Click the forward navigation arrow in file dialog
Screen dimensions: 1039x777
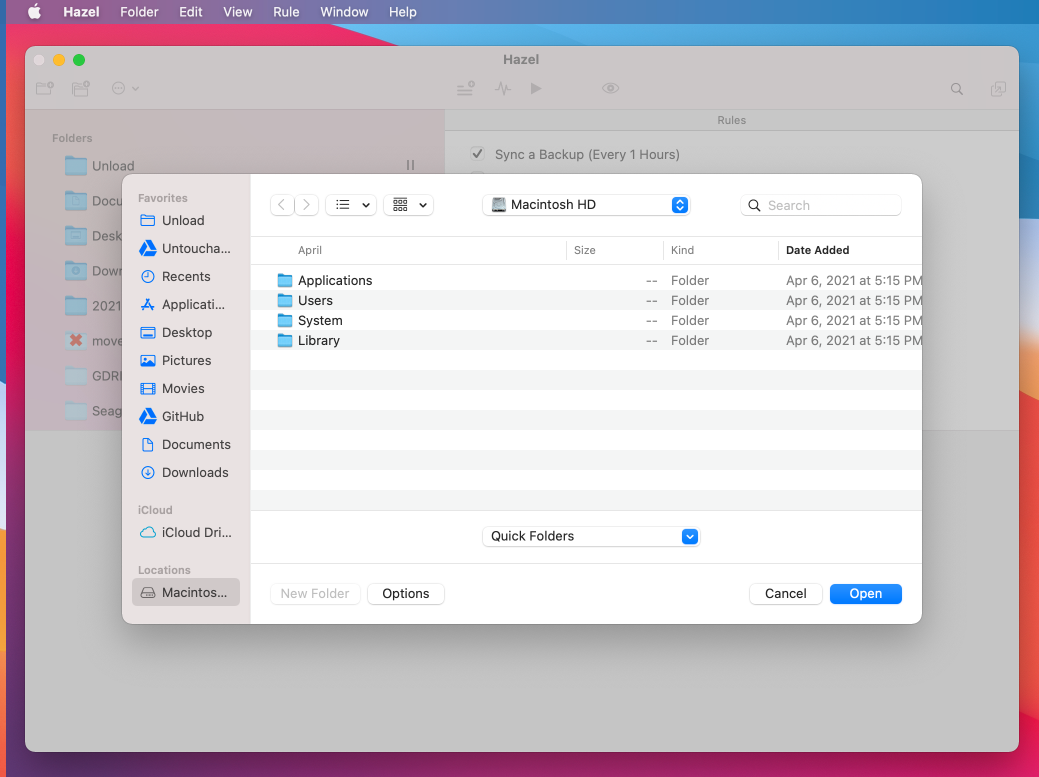(306, 205)
